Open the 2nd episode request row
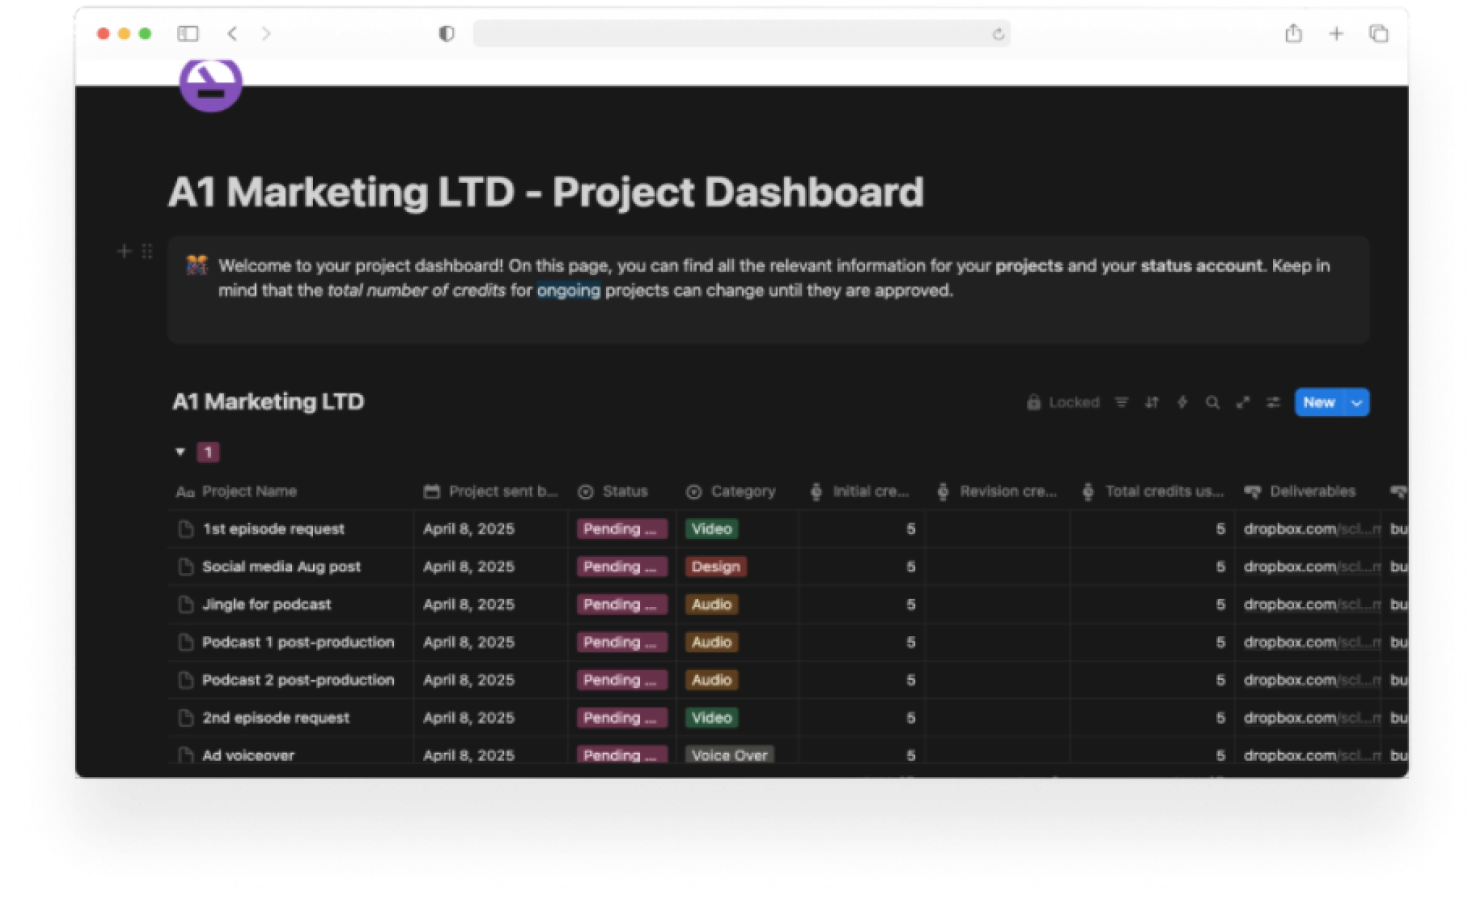Image resolution: width=1484 pixels, height=900 pixels. (276, 718)
